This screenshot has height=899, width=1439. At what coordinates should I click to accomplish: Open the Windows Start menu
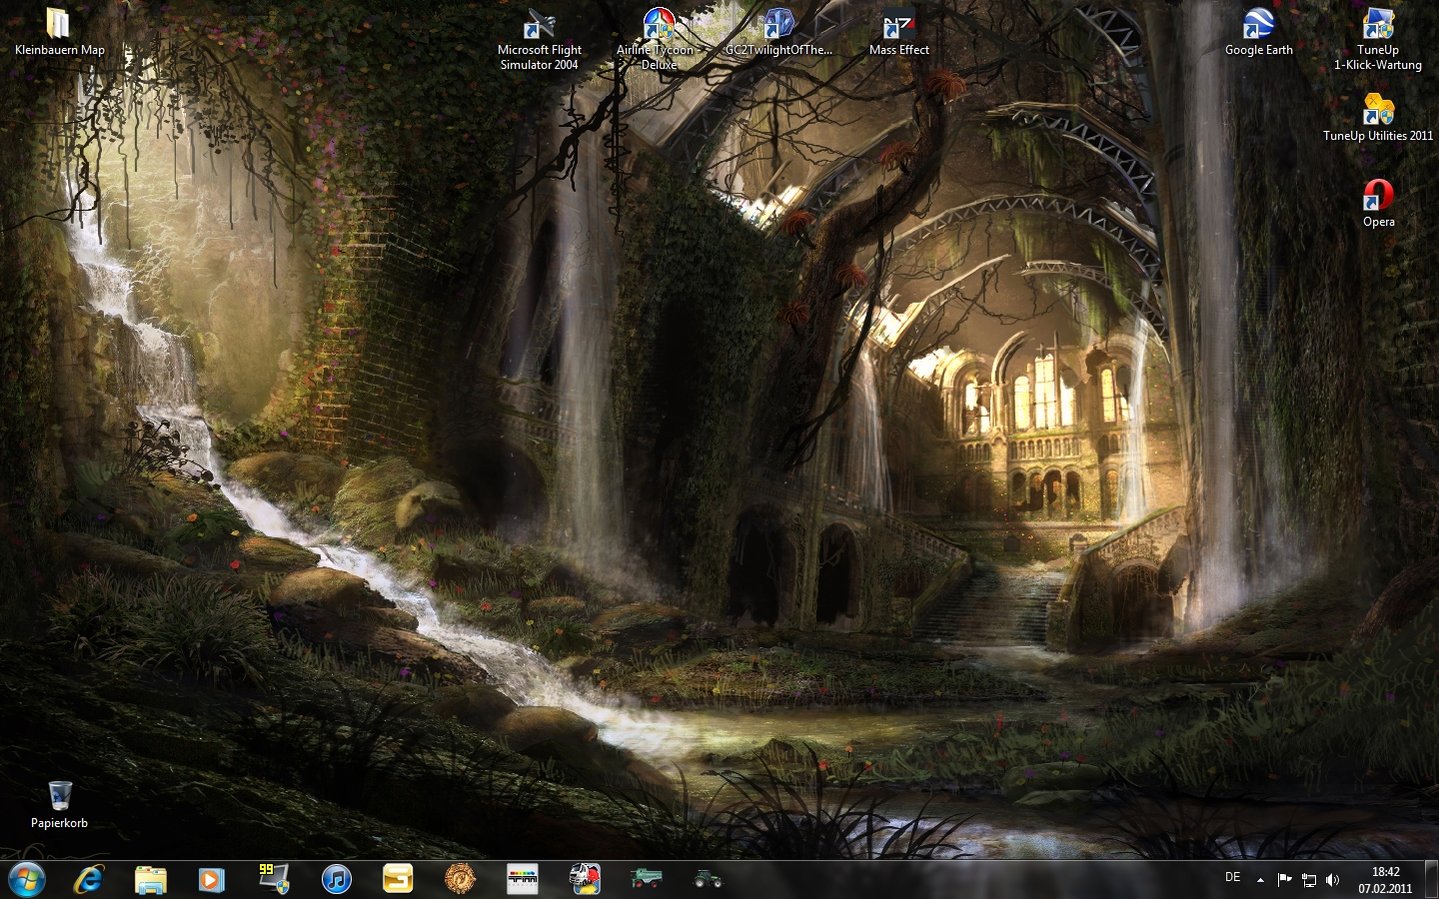[26, 879]
